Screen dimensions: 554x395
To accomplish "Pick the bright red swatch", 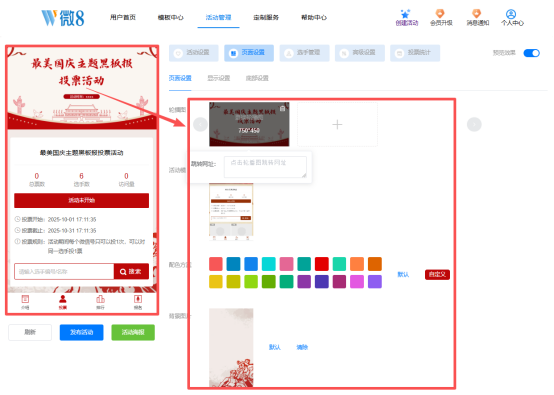I will point(322,264).
